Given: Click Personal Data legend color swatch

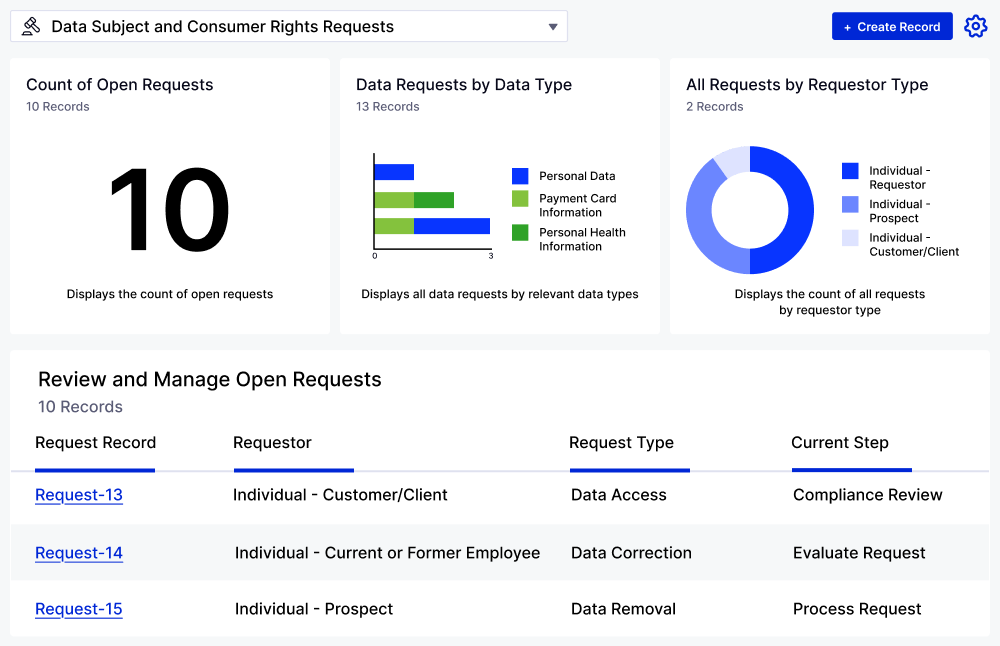Looking at the screenshot, I should 520,176.
